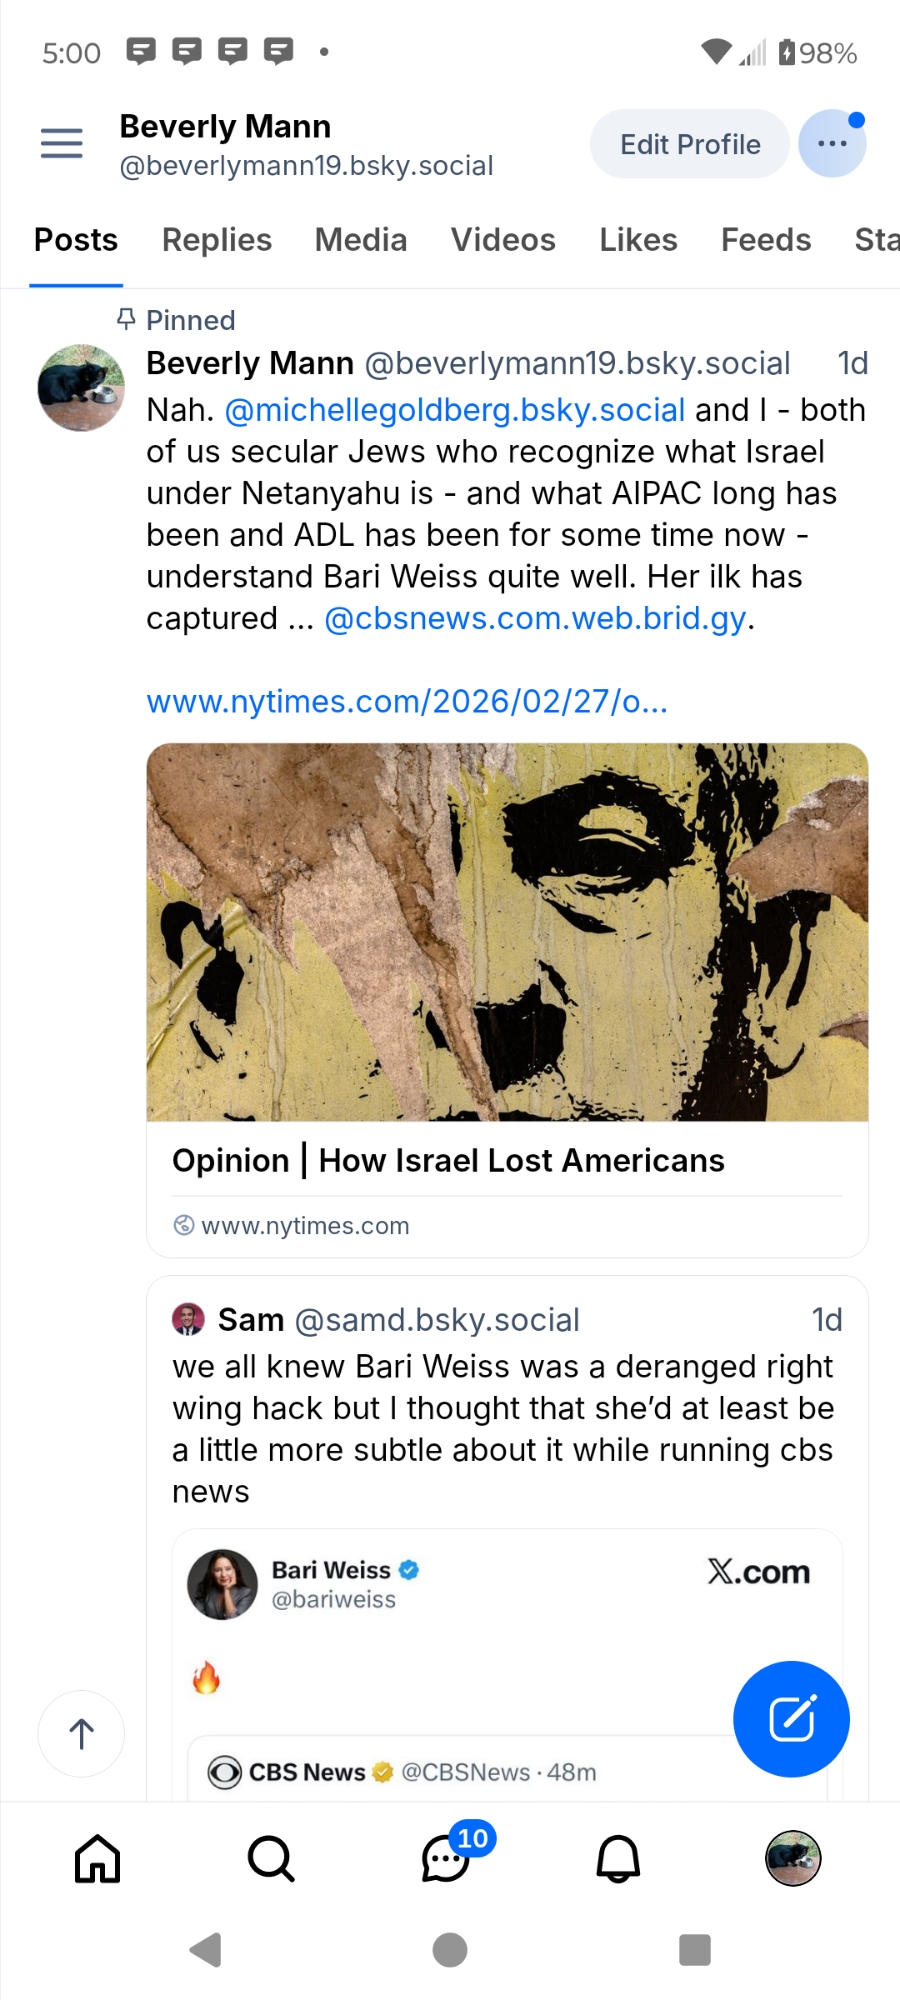Open the www.nytimes.com/2026/02/27 link
Image resolution: width=900 pixels, height=2000 pixels.
tap(407, 702)
